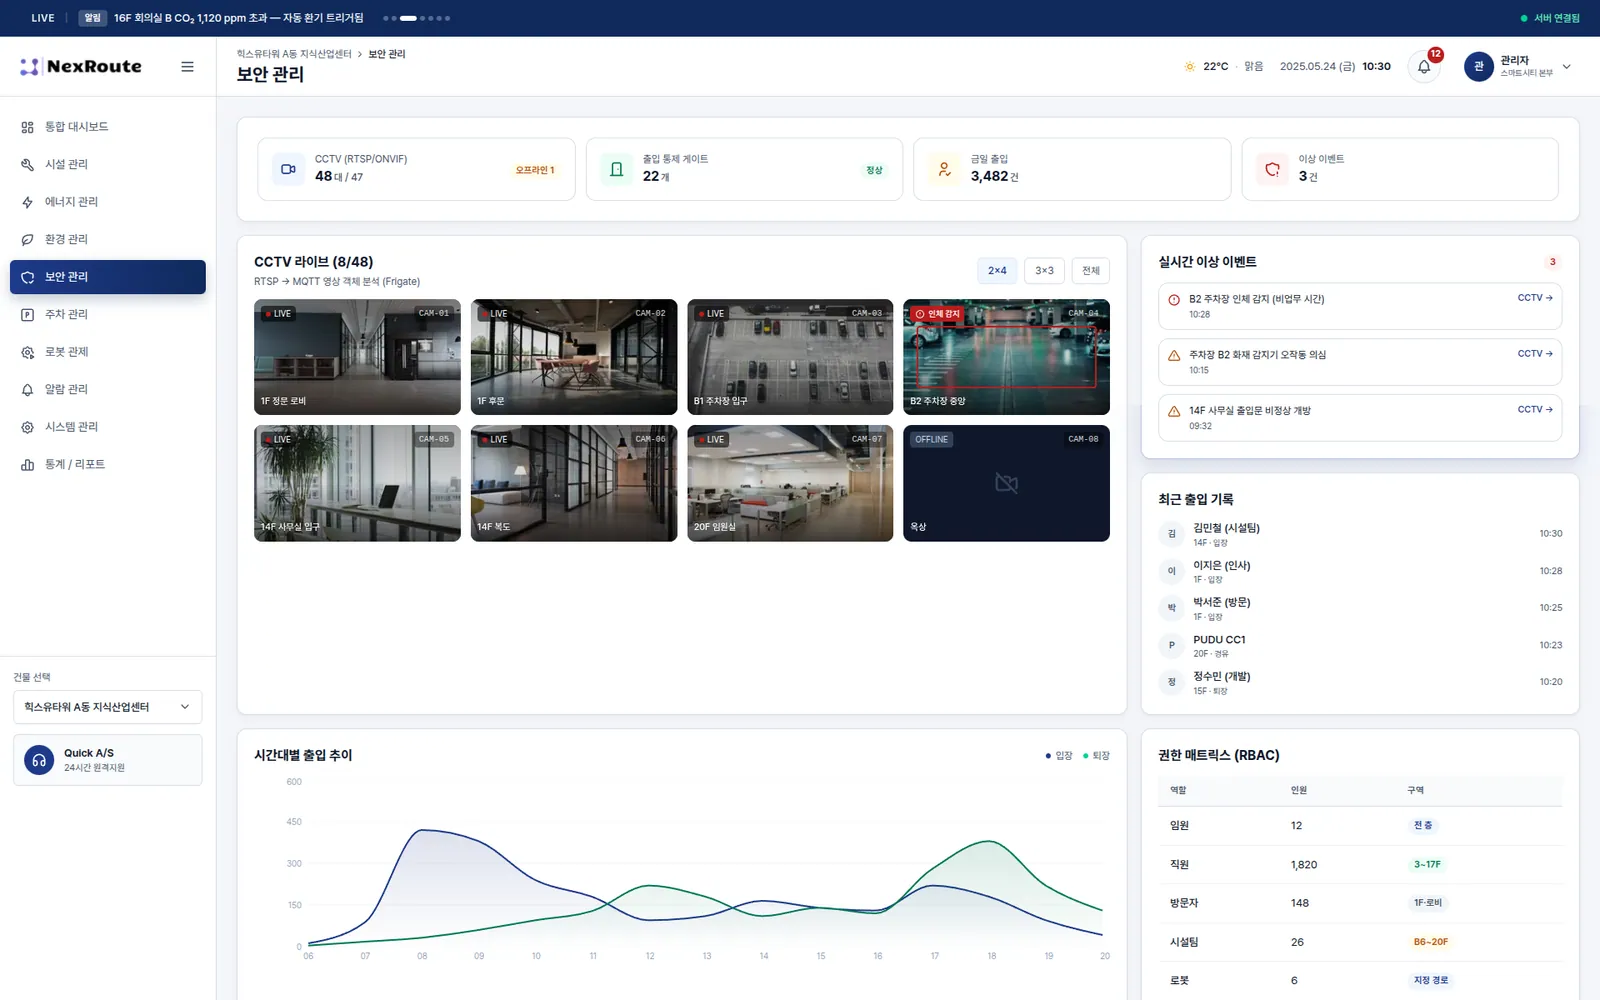Screen dimensions: 1600x1000
Task: Select 2×4 grid layout
Action: pos(997,271)
